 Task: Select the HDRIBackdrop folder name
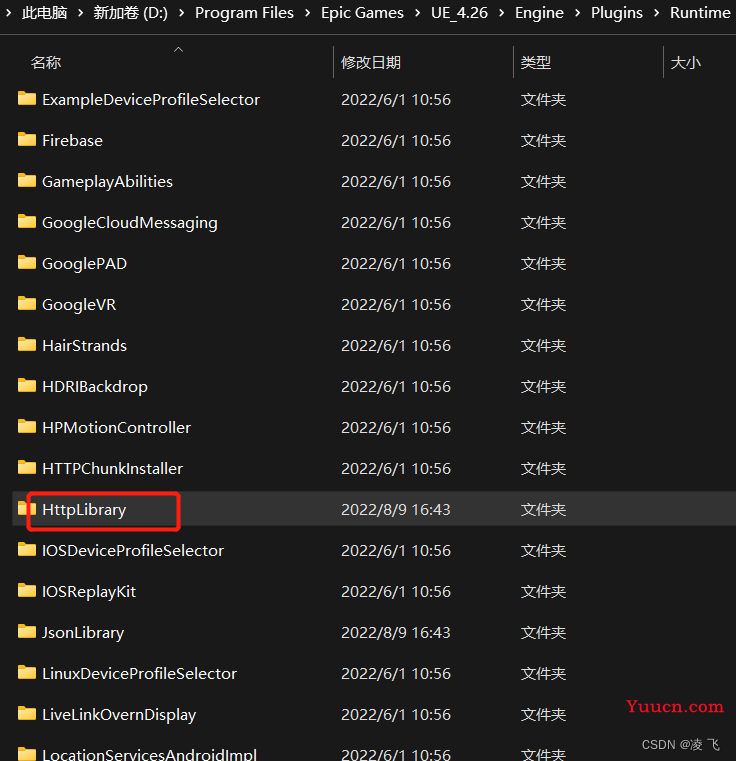[95, 387]
